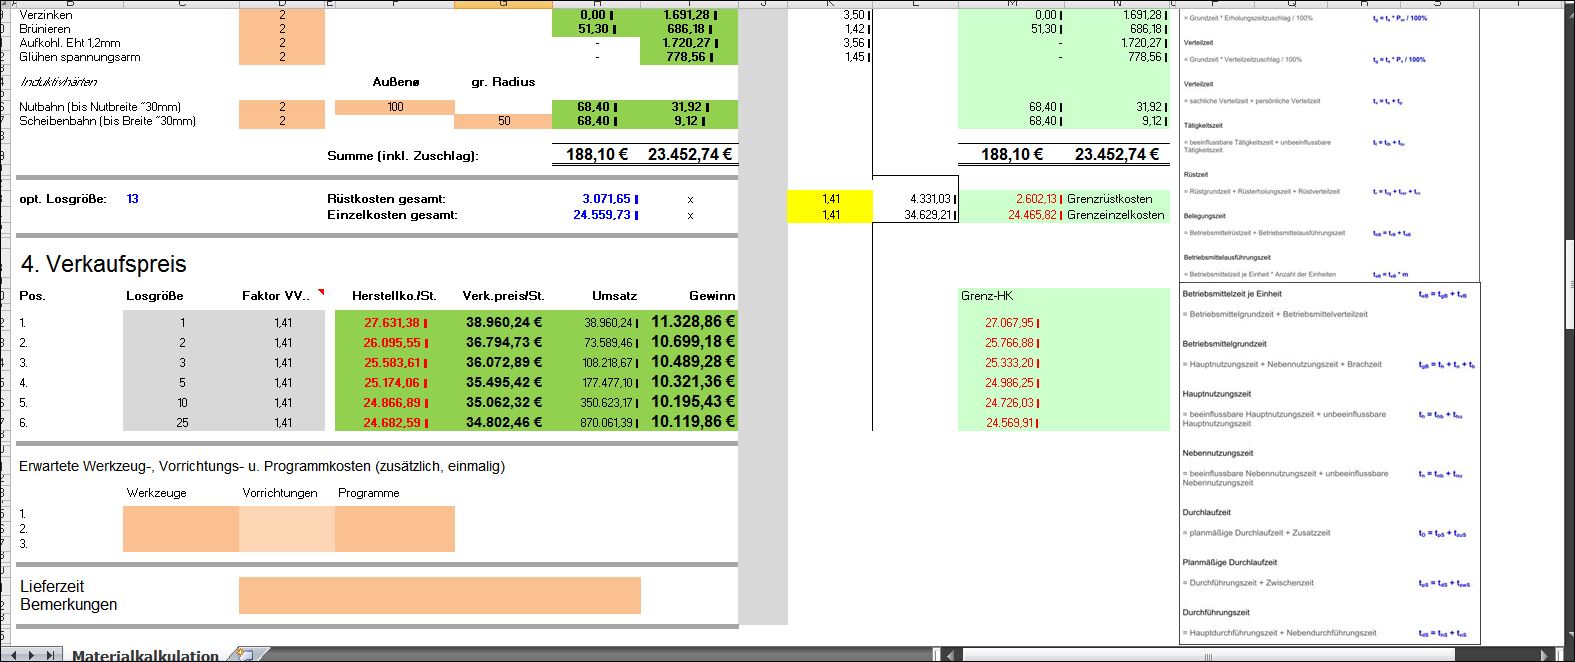The width and height of the screenshot is (1575, 662).
Task: Click the yellow 1,41 factor cell for Grenzrüstkosten
Action: click(x=829, y=199)
